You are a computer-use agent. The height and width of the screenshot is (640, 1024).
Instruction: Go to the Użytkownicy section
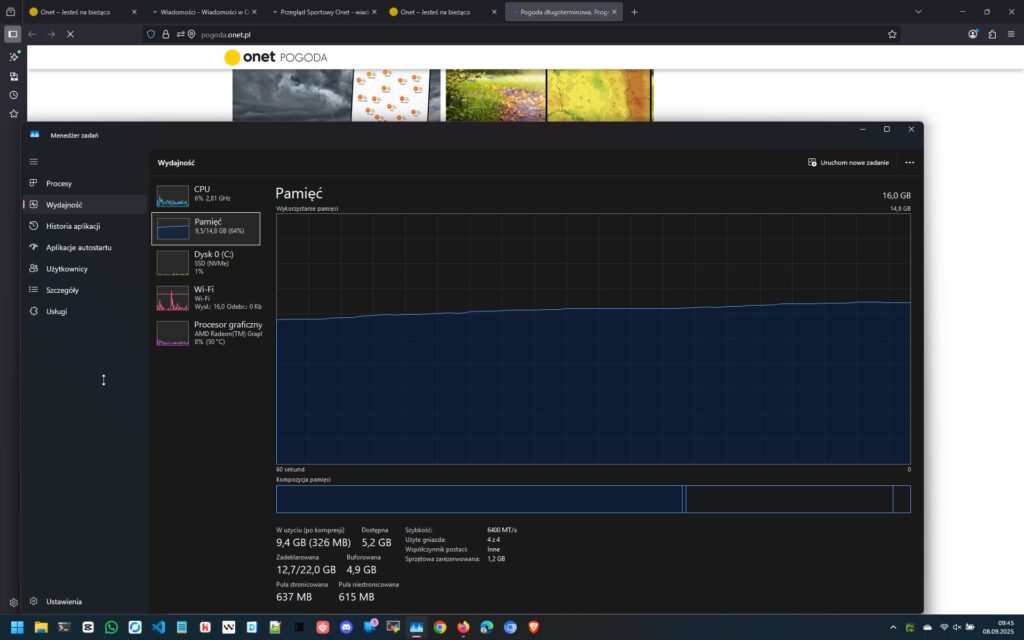point(66,269)
